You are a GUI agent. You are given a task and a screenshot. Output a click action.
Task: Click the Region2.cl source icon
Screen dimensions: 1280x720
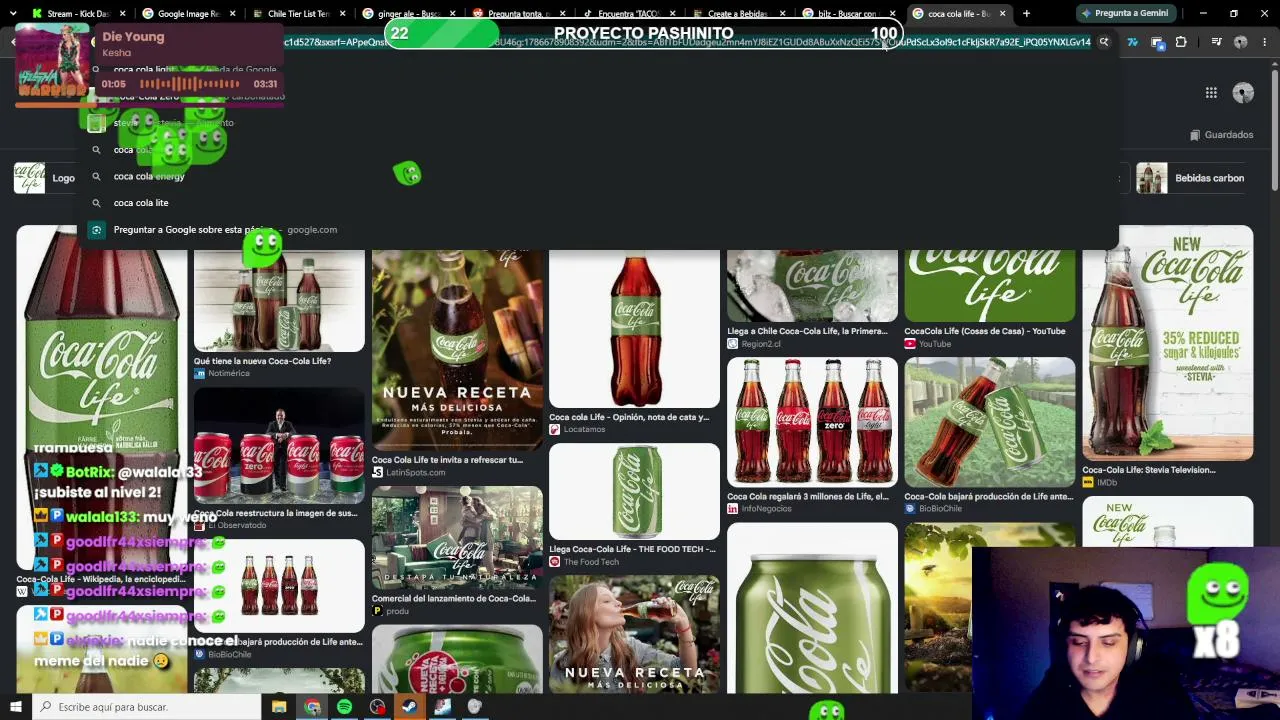[x=733, y=344]
